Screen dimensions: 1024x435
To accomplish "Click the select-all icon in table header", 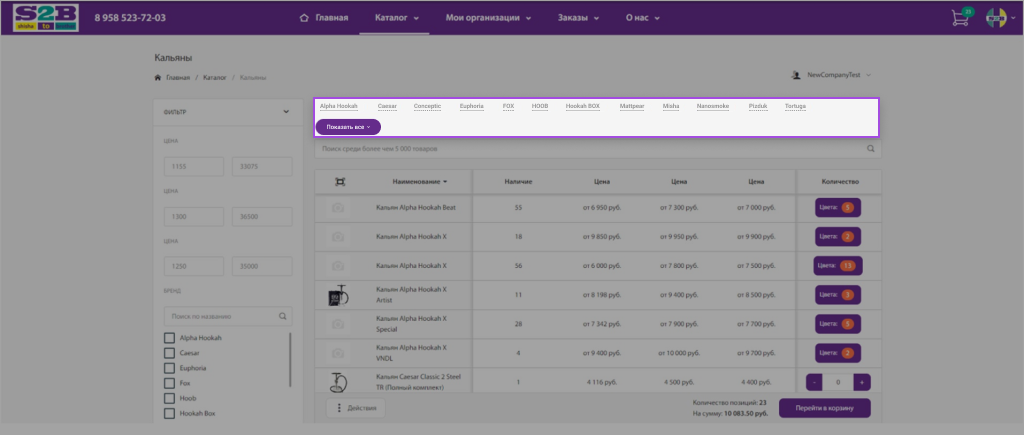I will (340, 182).
